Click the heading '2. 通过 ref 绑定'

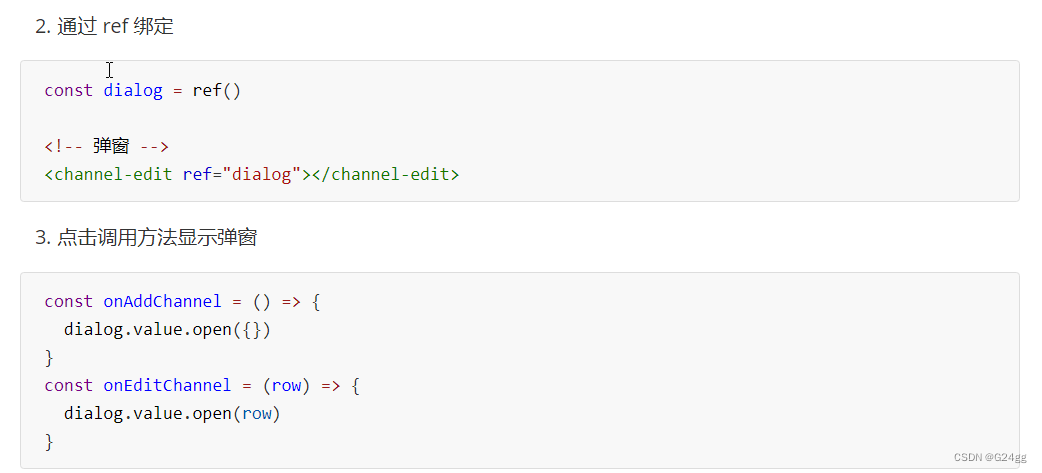(104, 26)
